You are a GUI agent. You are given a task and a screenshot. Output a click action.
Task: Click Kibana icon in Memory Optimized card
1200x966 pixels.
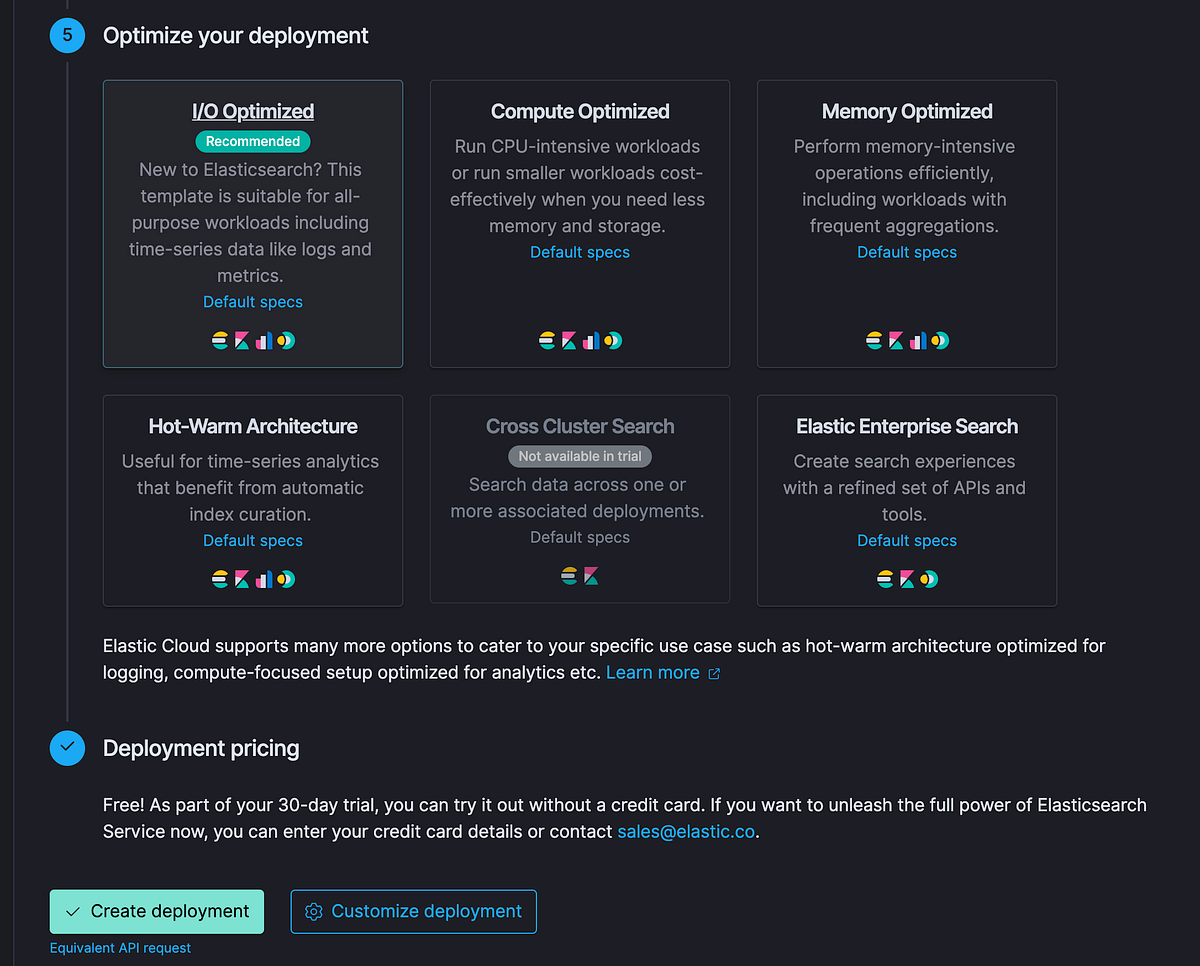click(x=897, y=341)
